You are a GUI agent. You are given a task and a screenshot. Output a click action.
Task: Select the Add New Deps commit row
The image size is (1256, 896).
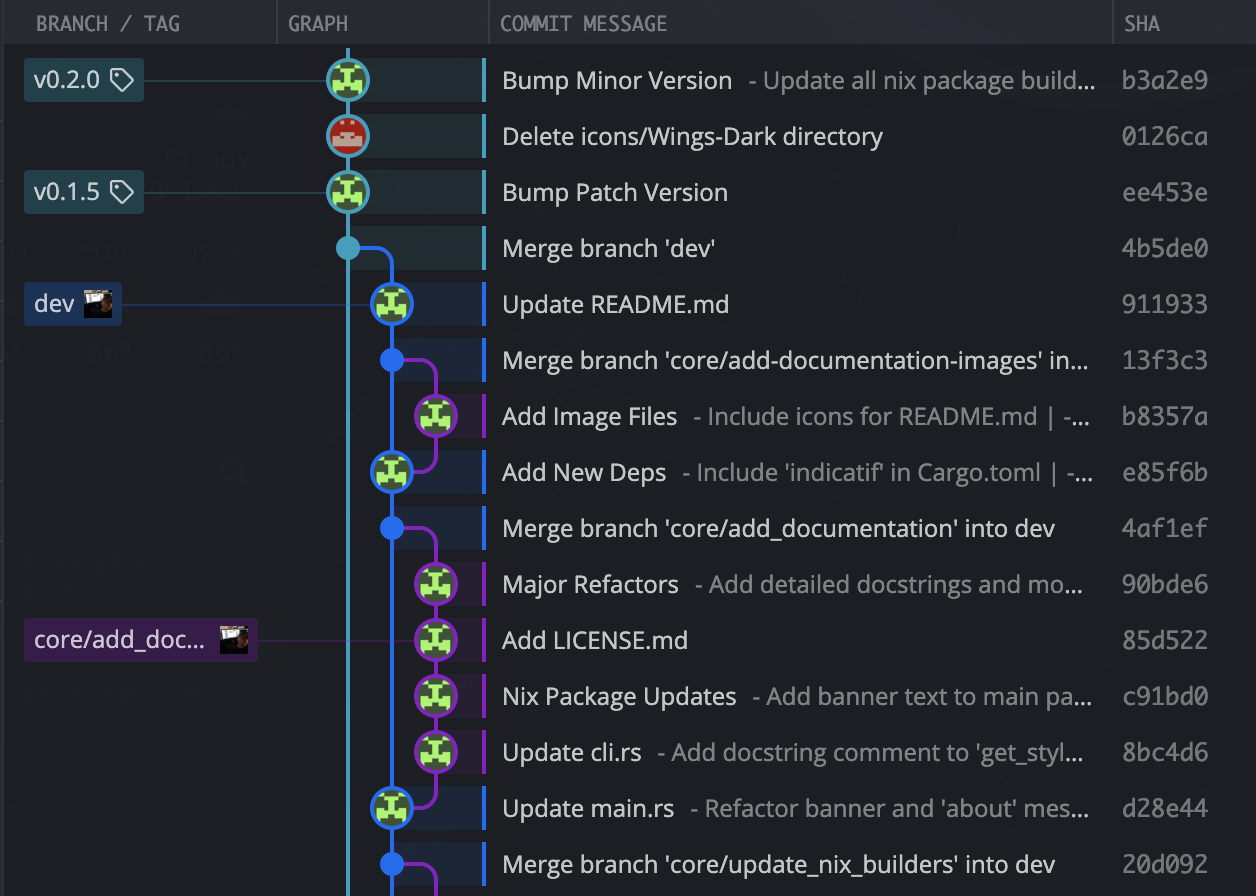tap(583, 471)
